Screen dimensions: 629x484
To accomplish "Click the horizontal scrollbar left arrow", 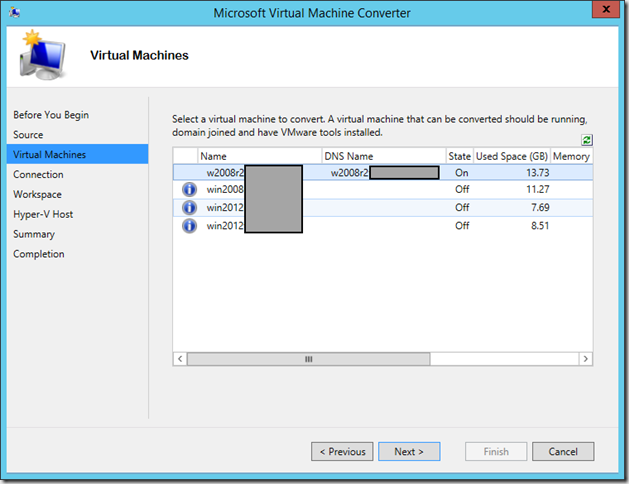I will tap(180, 359).
